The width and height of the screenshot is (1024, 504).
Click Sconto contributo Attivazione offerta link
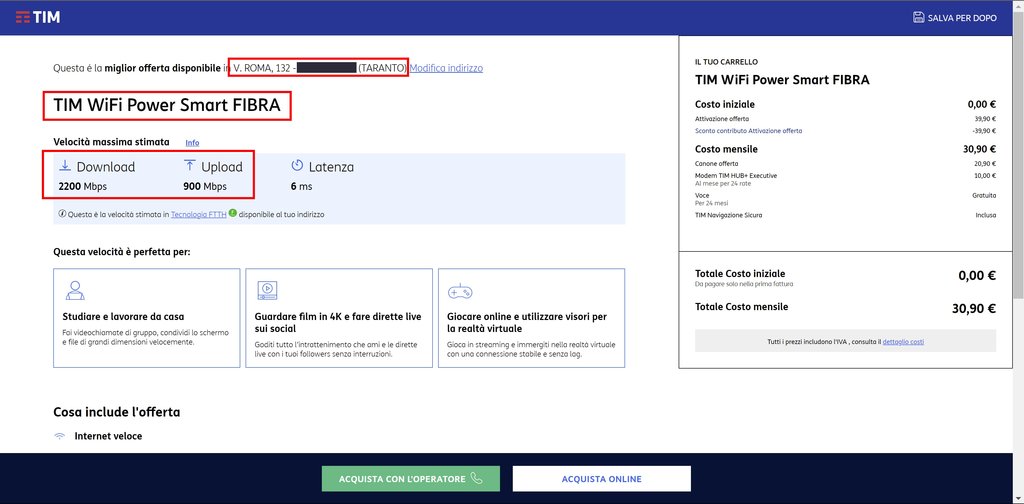[748, 131]
